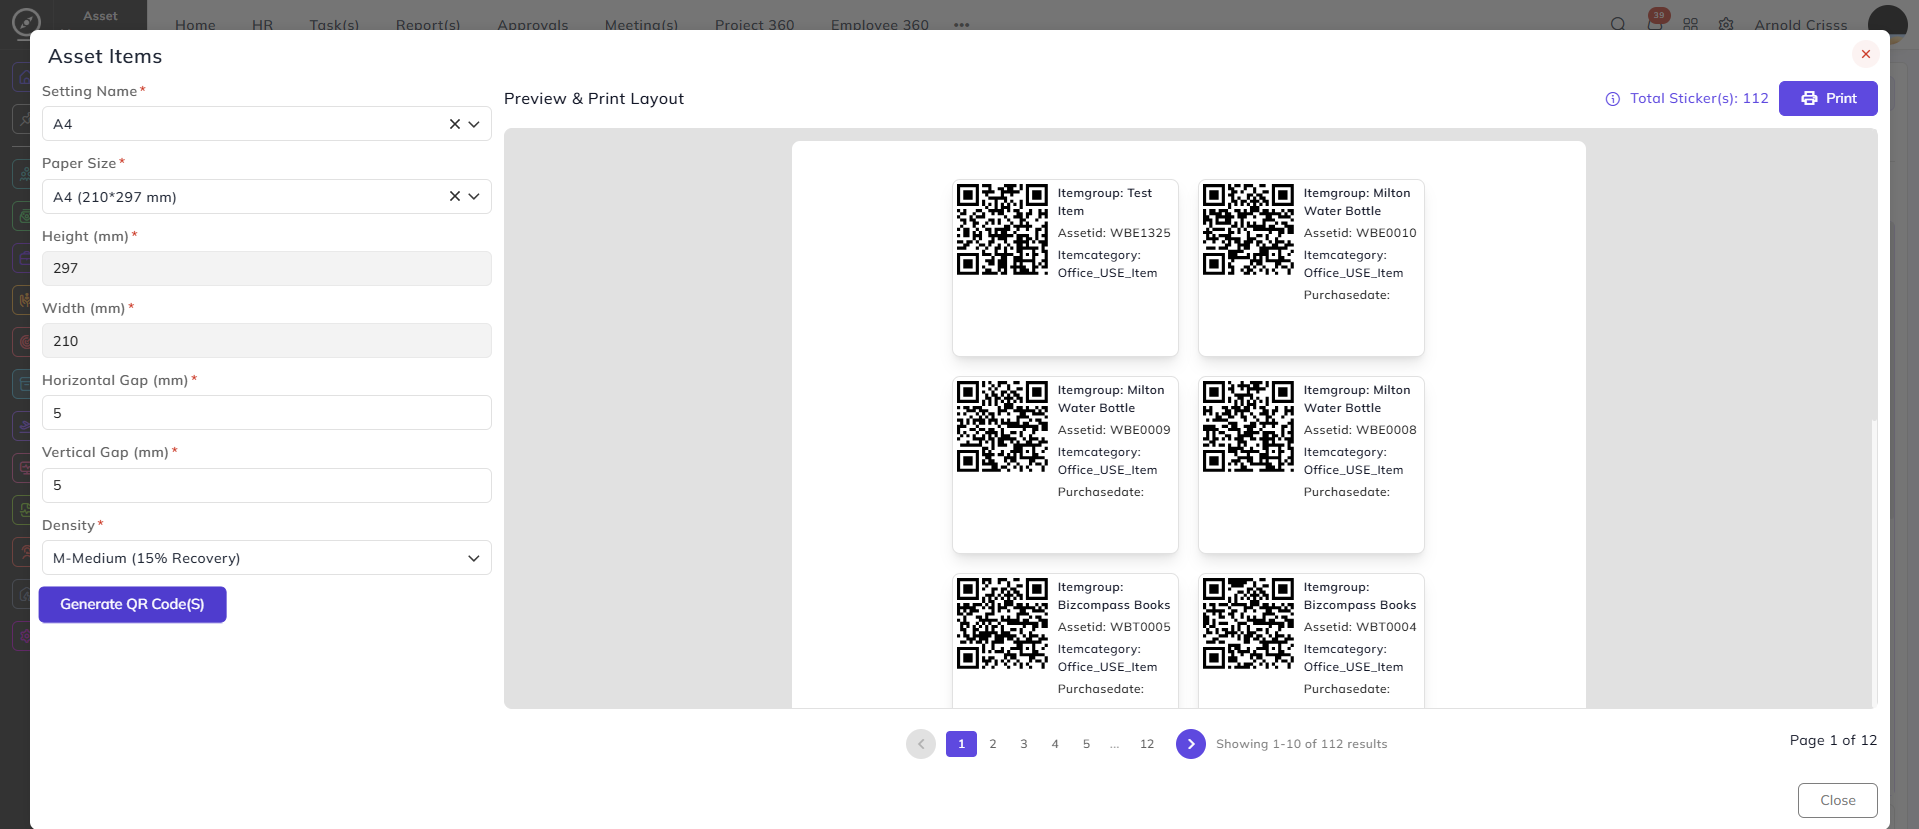Image resolution: width=1919 pixels, height=829 pixels.
Task: Expand the Paper Size dropdown chevron
Action: click(x=474, y=196)
